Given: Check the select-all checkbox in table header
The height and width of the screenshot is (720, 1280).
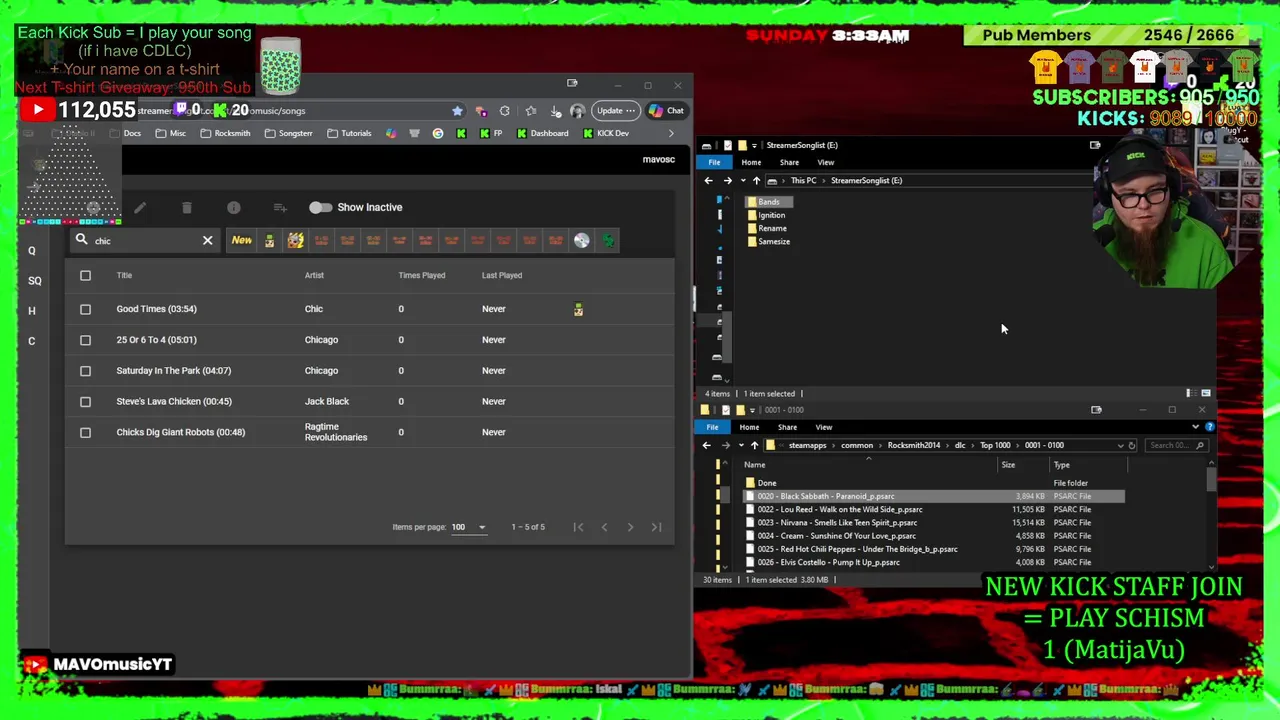Looking at the screenshot, I should tap(85, 275).
